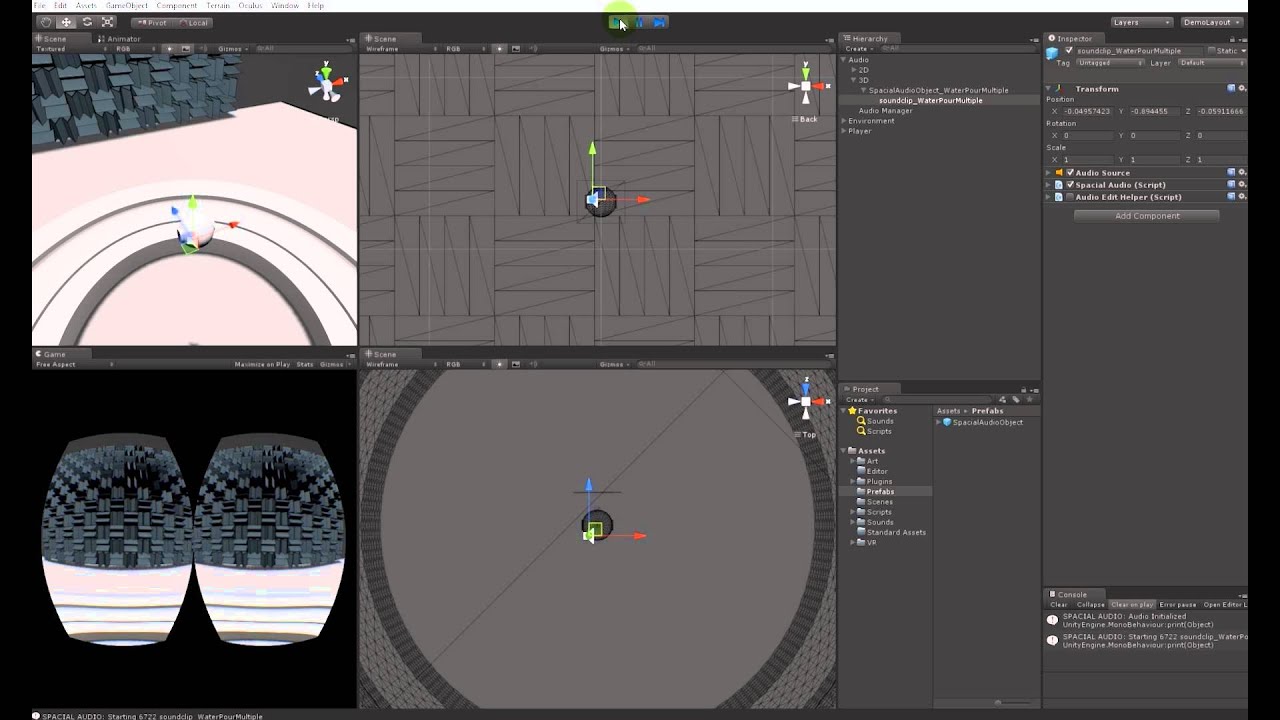Viewport: 1280px width, 720px height.
Task: Open the Free Aspect dropdown in Game view
Action: coord(74,364)
